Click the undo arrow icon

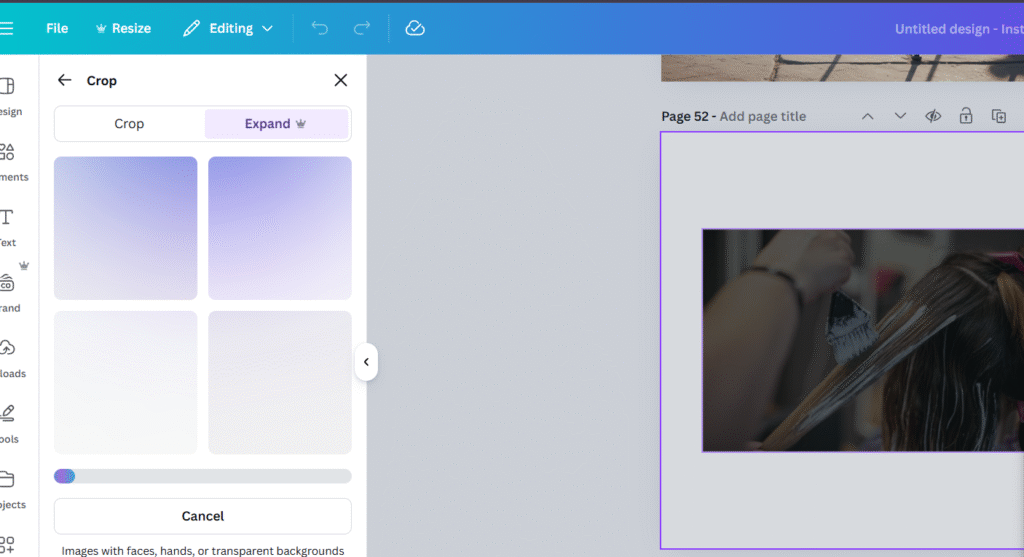pos(320,28)
